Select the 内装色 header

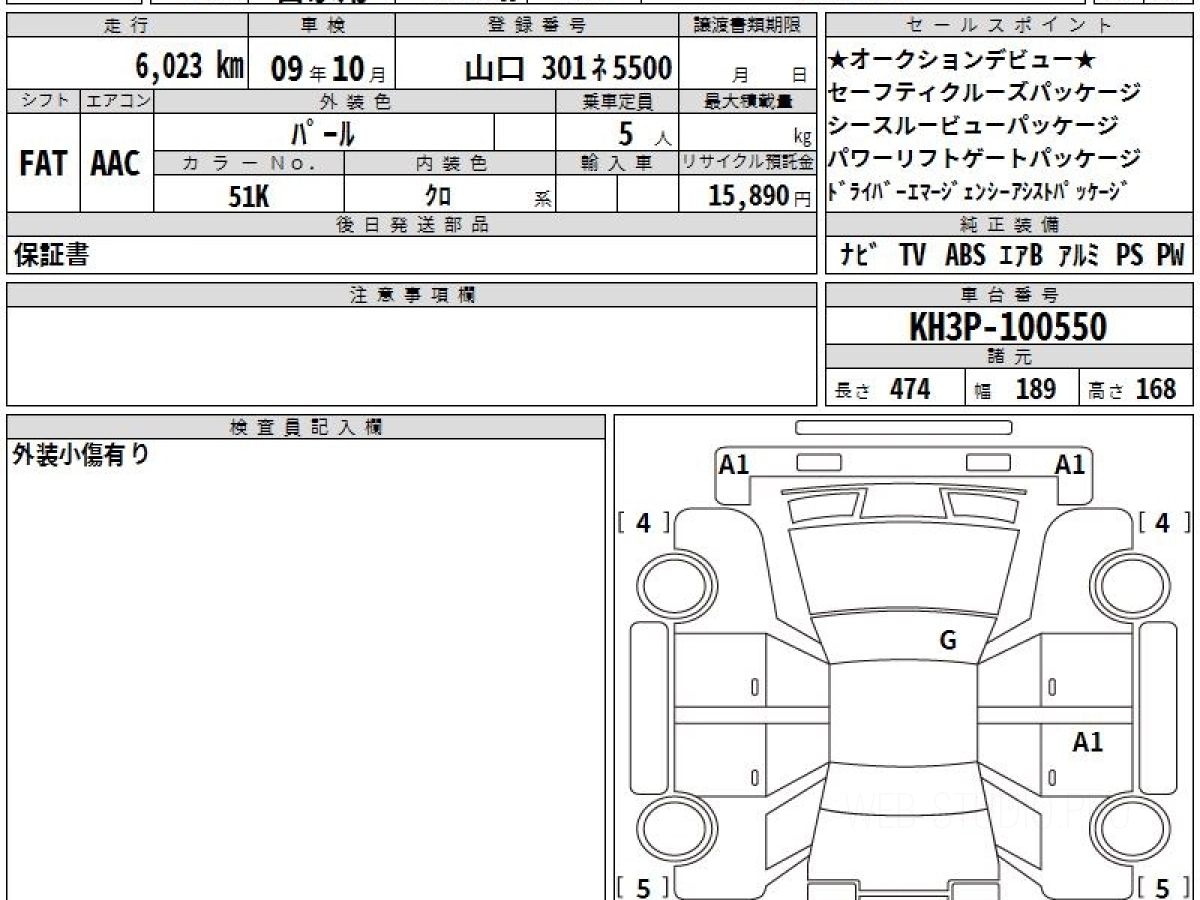(x=450, y=163)
